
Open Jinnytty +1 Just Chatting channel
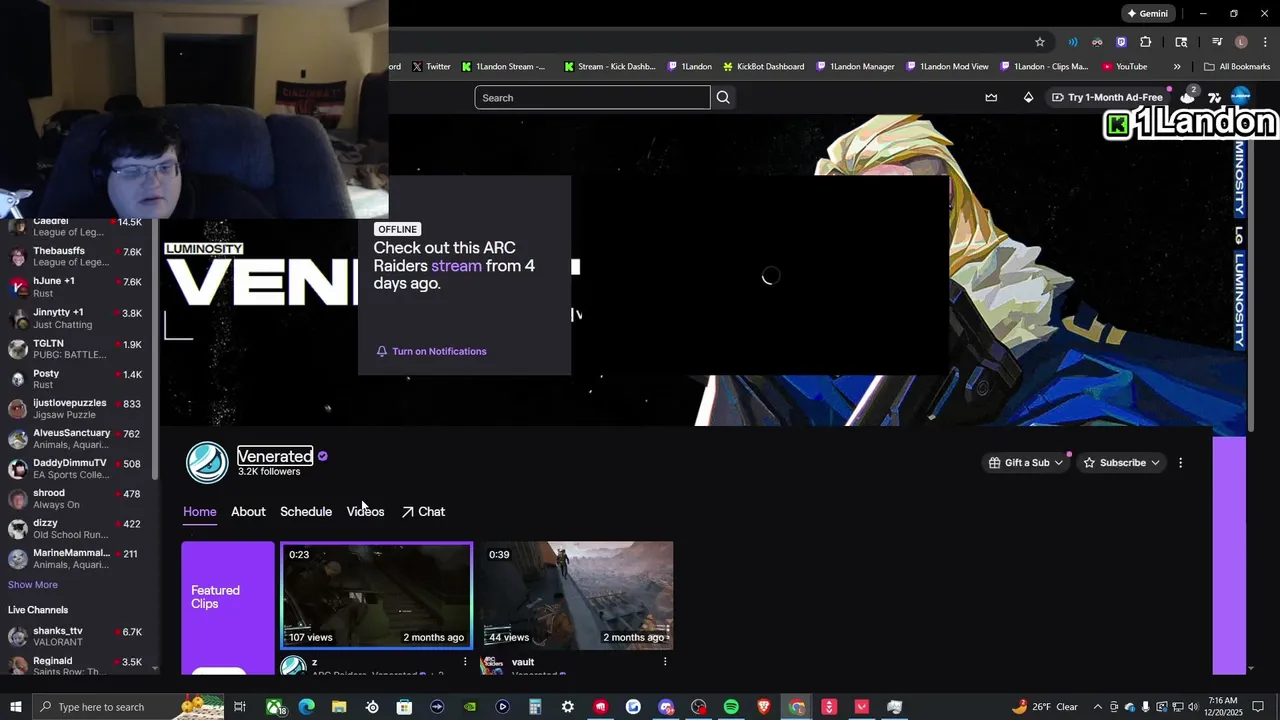point(77,318)
